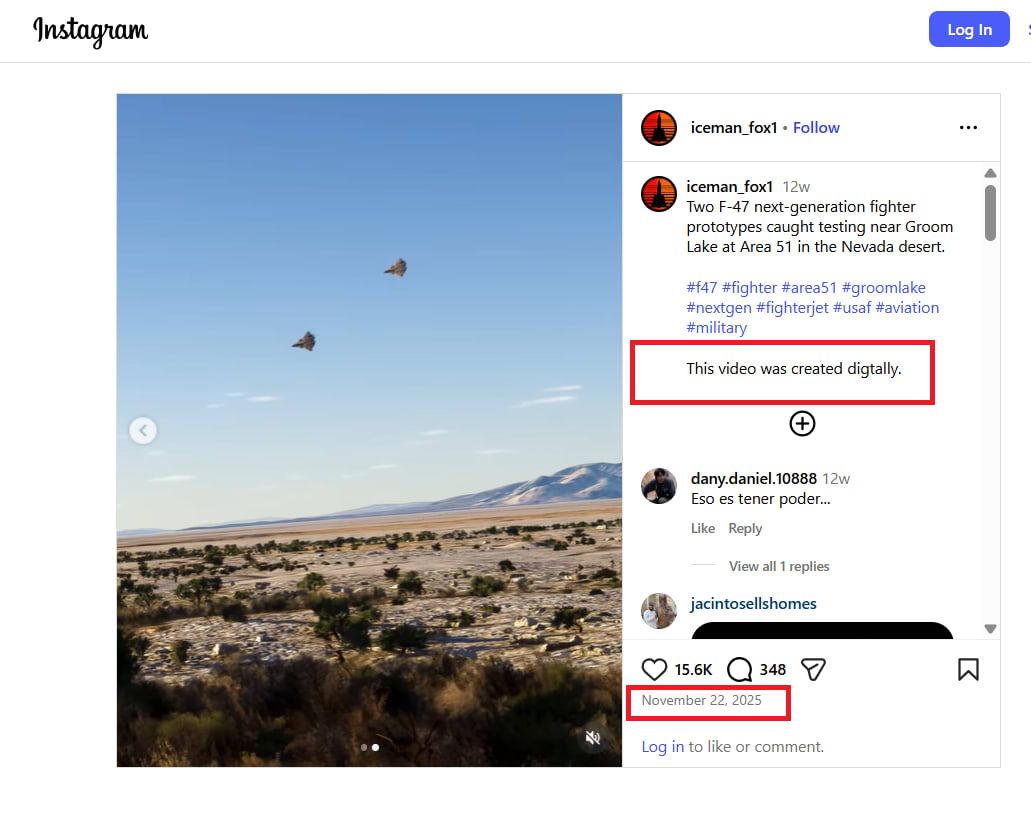The height and width of the screenshot is (819, 1031).
Task: Open jacintosellshomes profile link
Action: (x=753, y=604)
